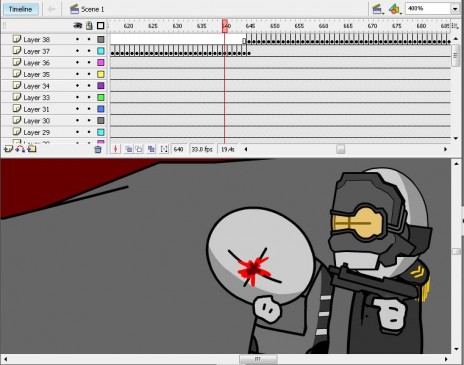Hide Layer 38 using its visibility dot
Screen dimensions: 464x365
coord(77,39)
